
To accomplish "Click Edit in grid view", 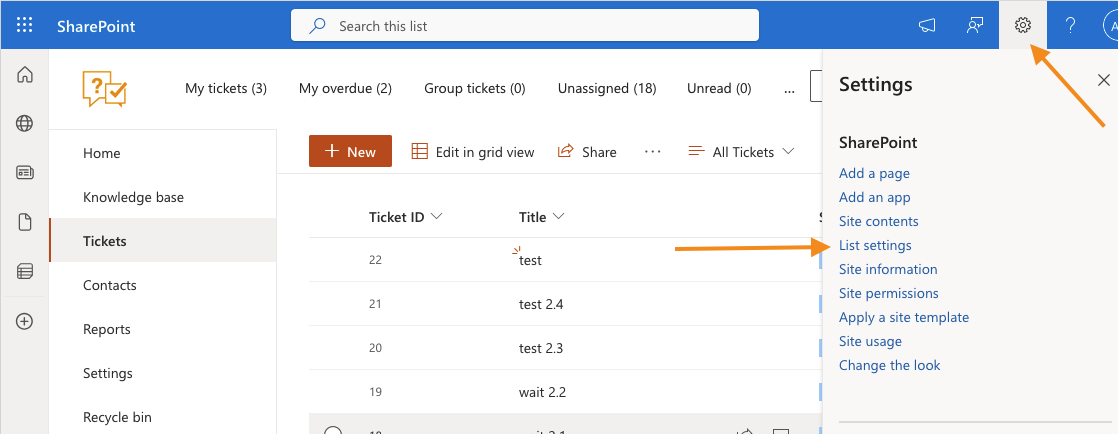I will [473, 152].
